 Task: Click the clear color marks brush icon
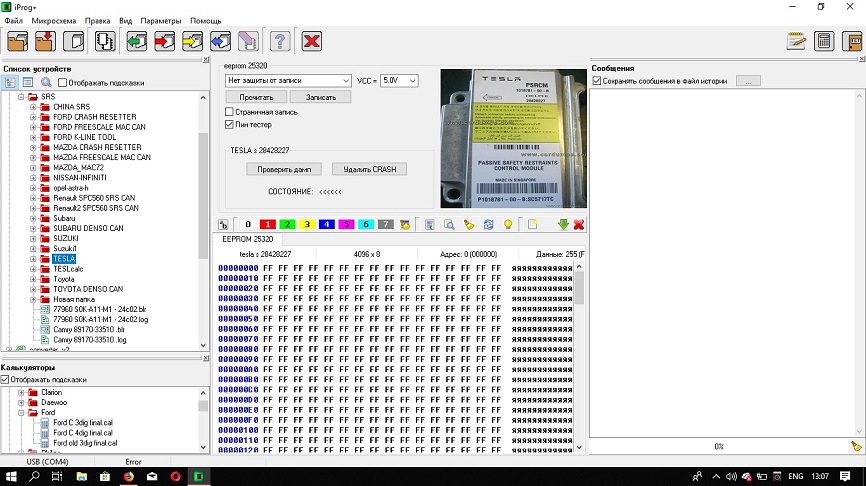click(405, 224)
